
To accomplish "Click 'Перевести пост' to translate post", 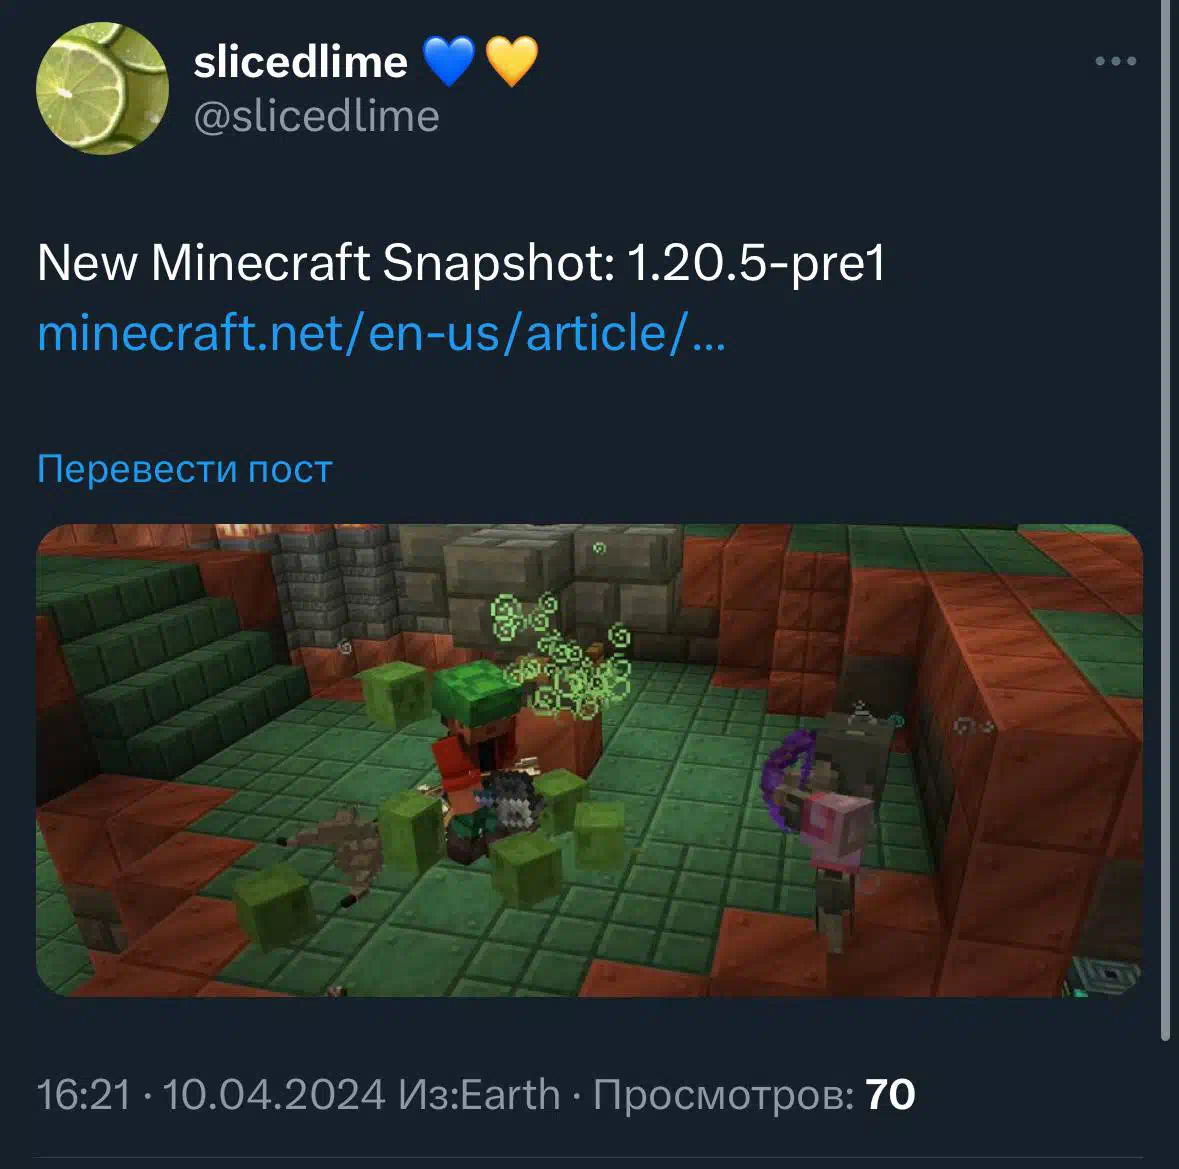I will point(185,468).
